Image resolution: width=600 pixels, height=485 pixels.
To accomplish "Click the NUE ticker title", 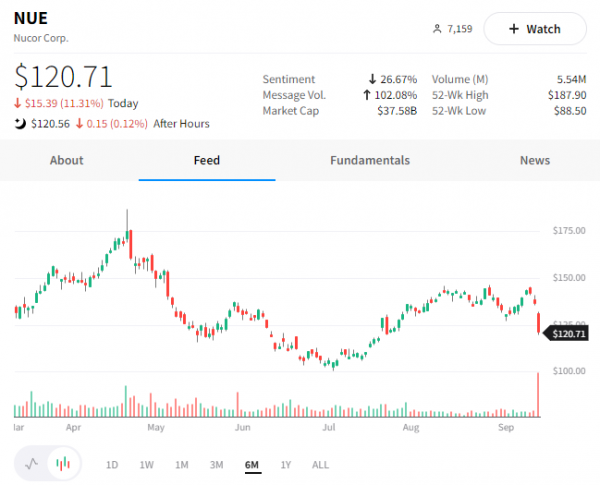I will click(31, 19).
